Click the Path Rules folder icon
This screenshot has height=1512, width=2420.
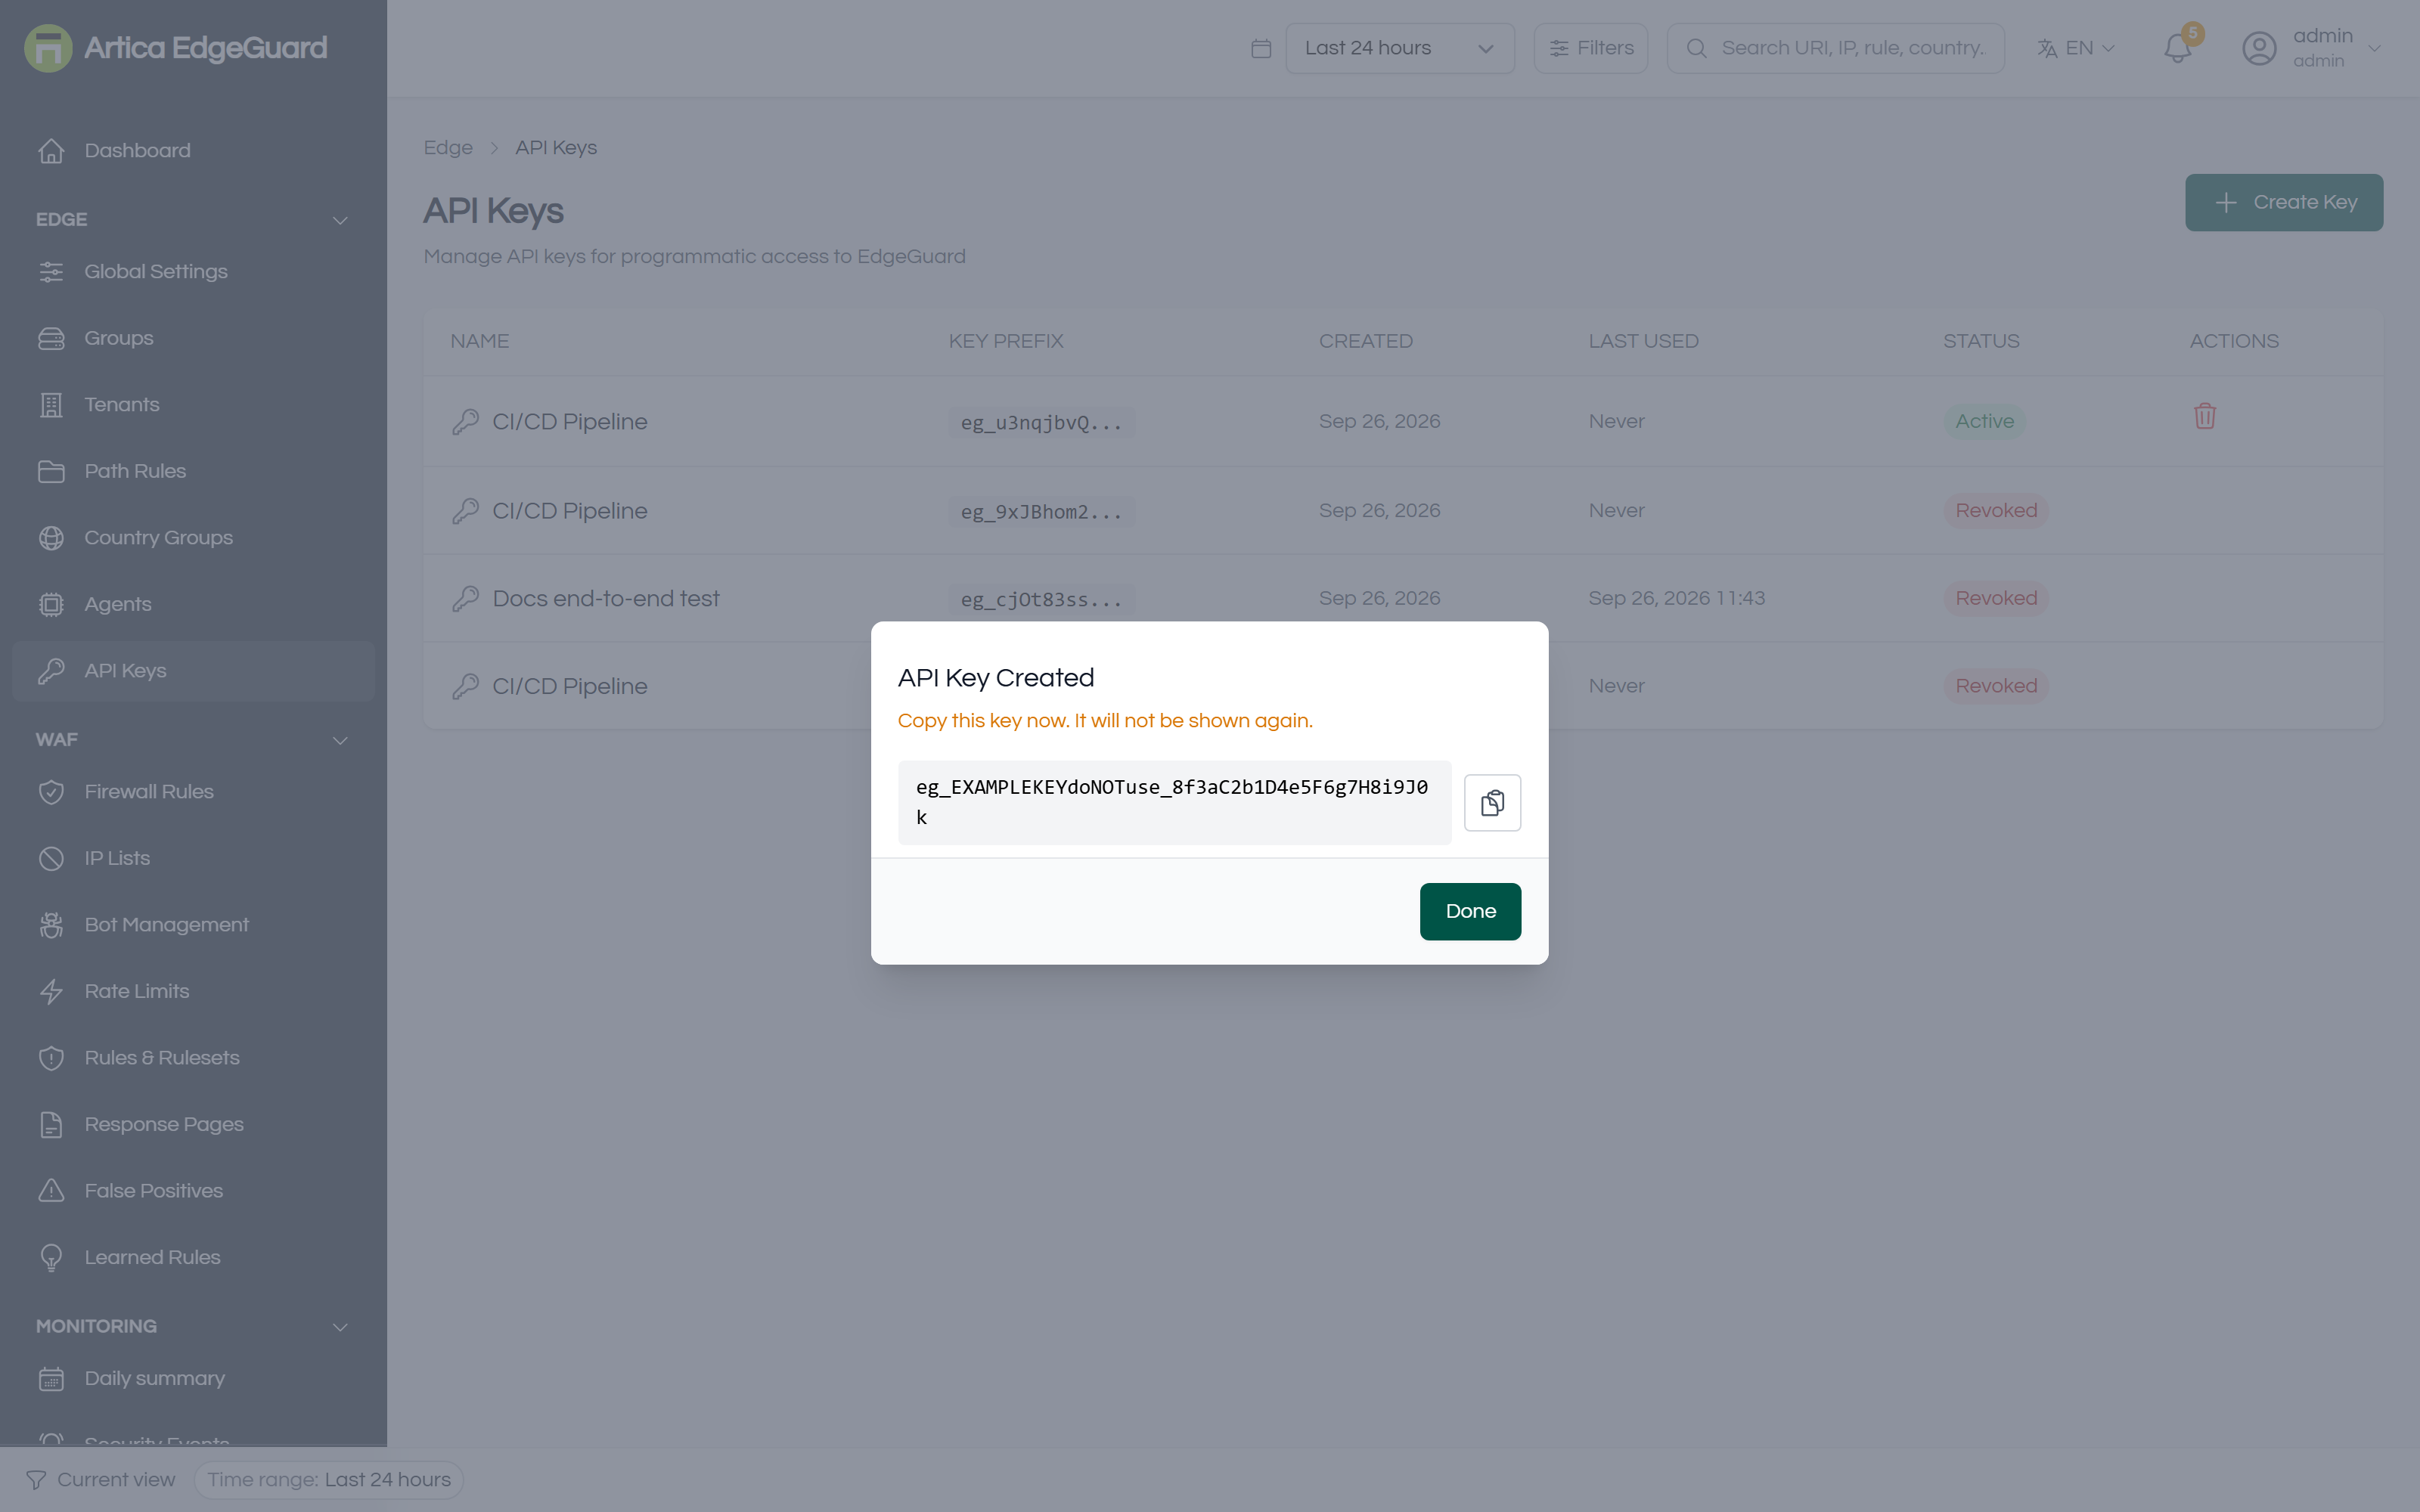pyautogui.click(x=51, y=471)
